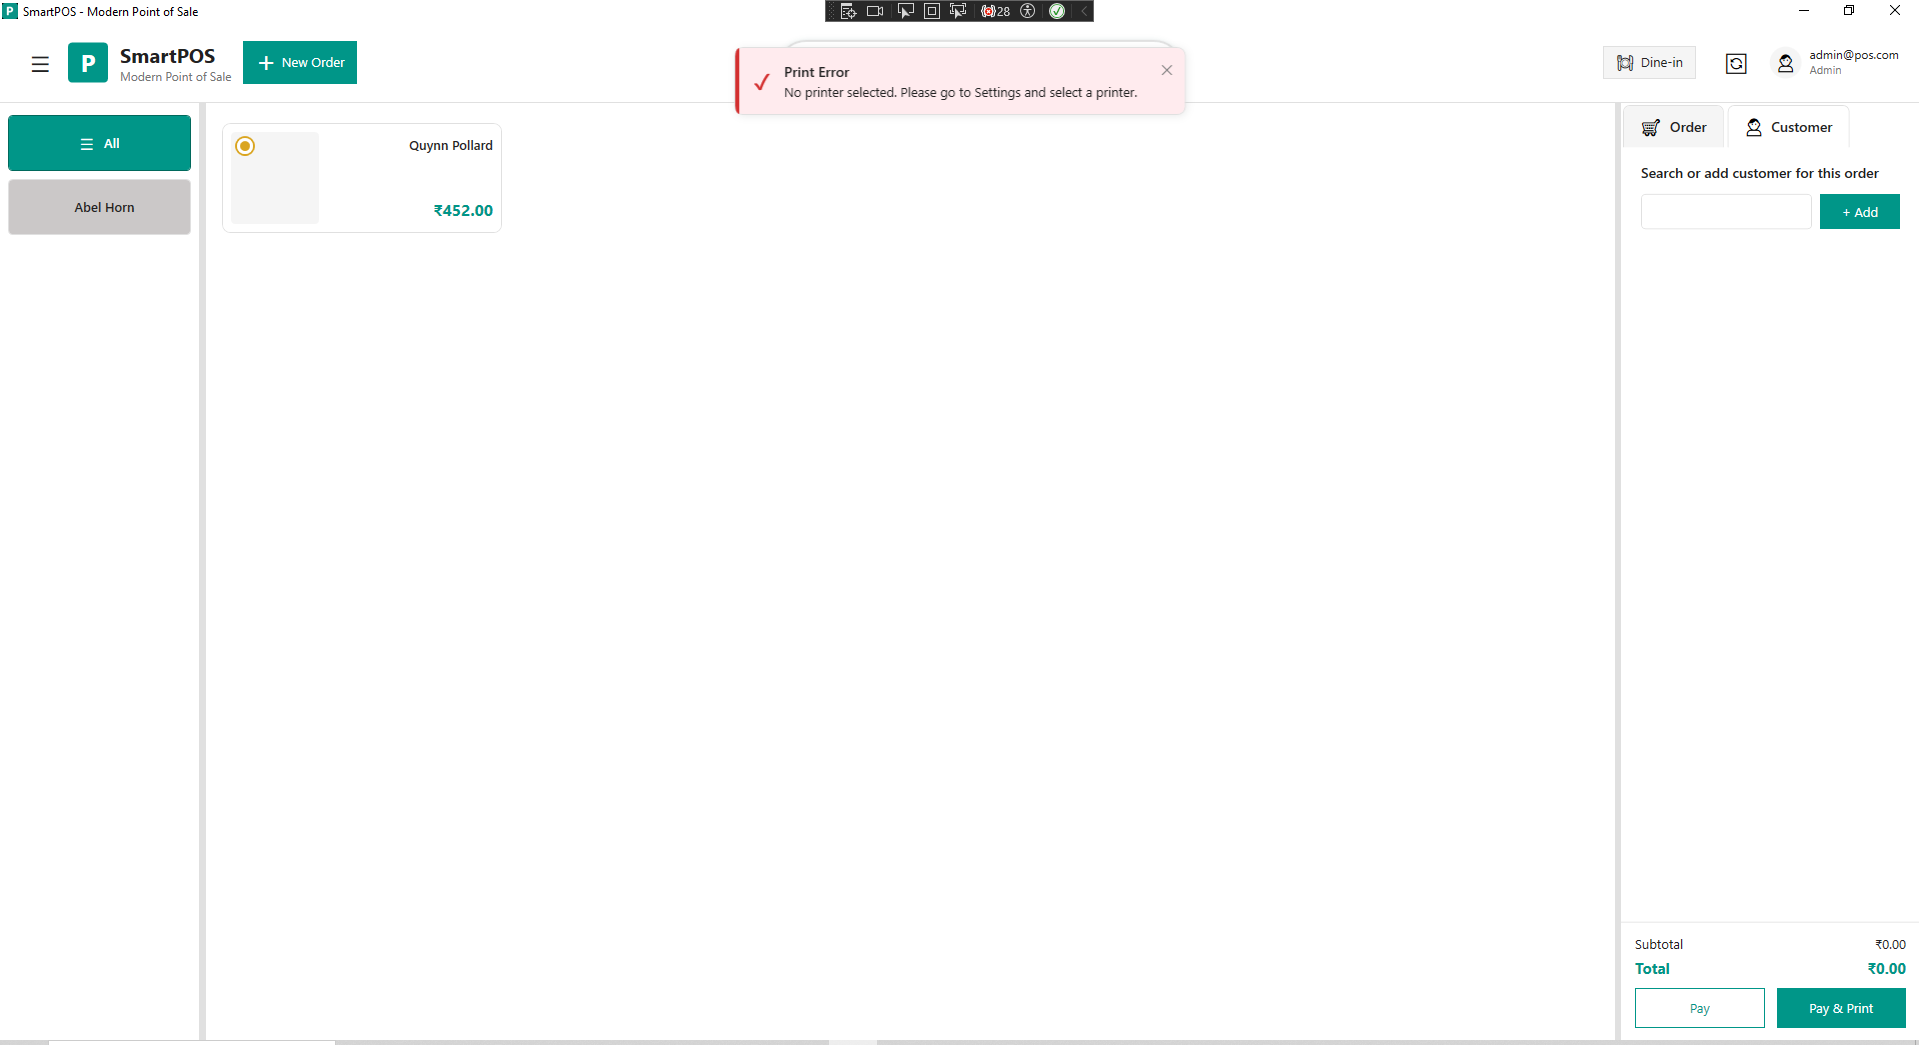Click the select element icon in debug toolbar
The width and height of the screenshot is (1919, 1045).
click(x=905, y=11)
